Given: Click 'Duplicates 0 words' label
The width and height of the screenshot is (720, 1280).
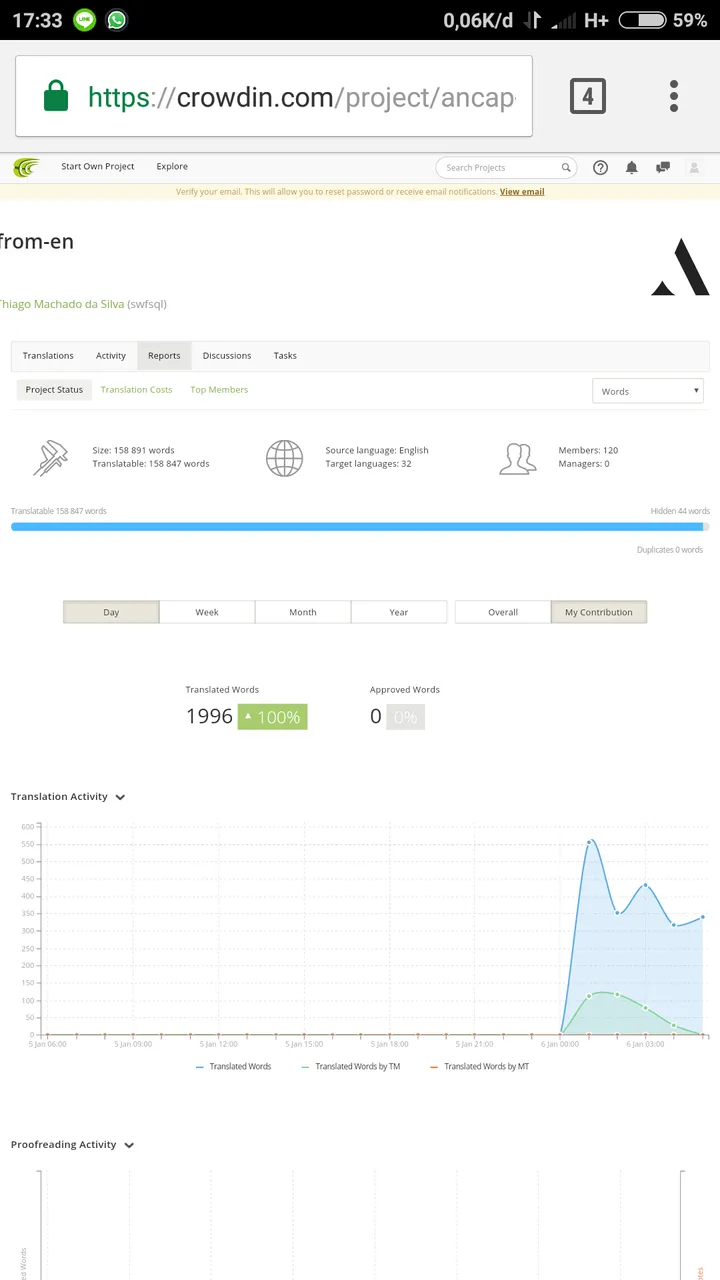Looking at the screenshot, I should coord(670,550).
